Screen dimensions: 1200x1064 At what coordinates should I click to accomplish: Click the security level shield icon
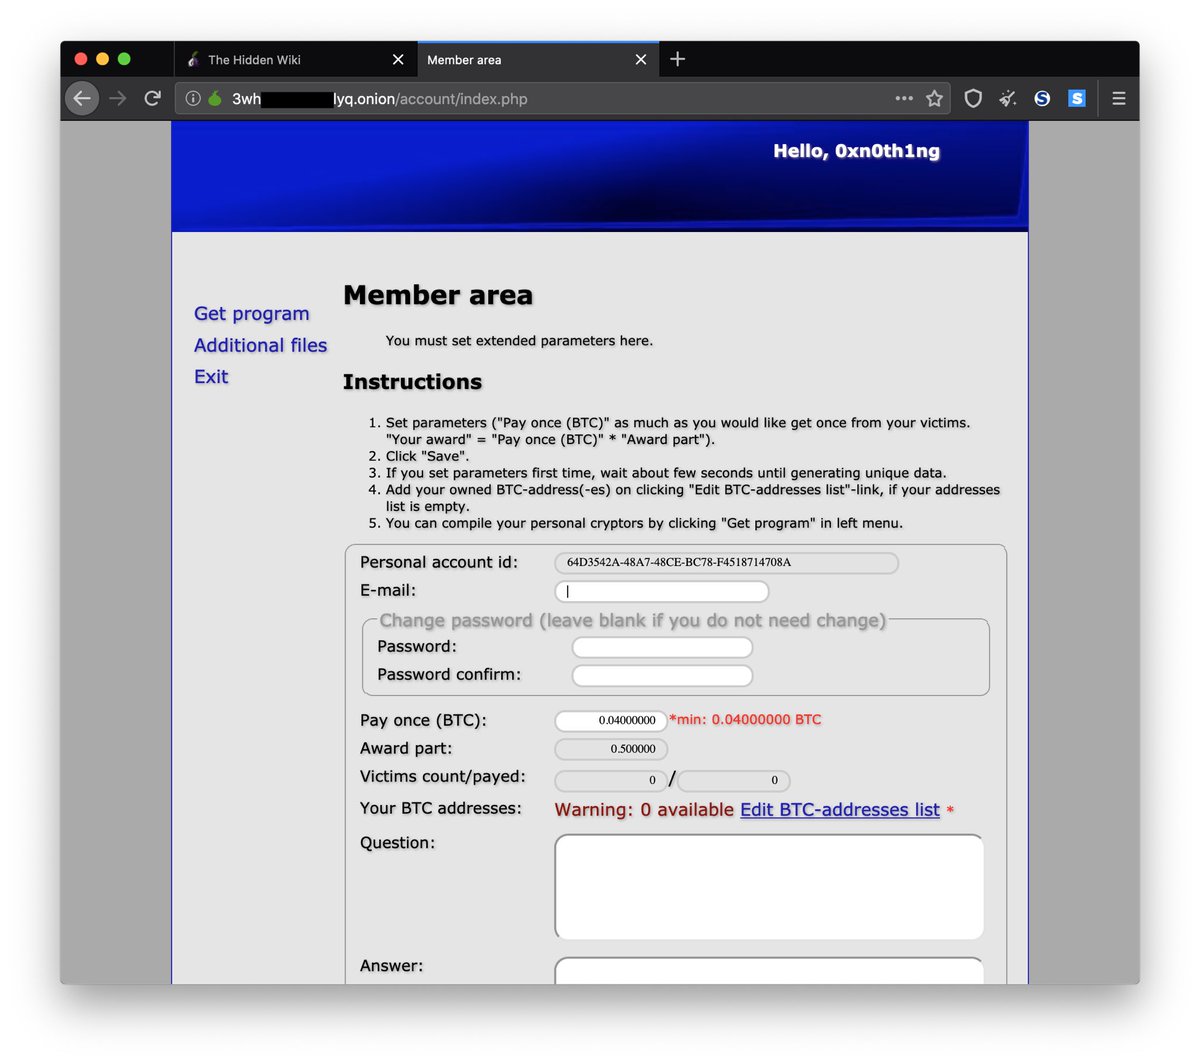pos(971,98)
